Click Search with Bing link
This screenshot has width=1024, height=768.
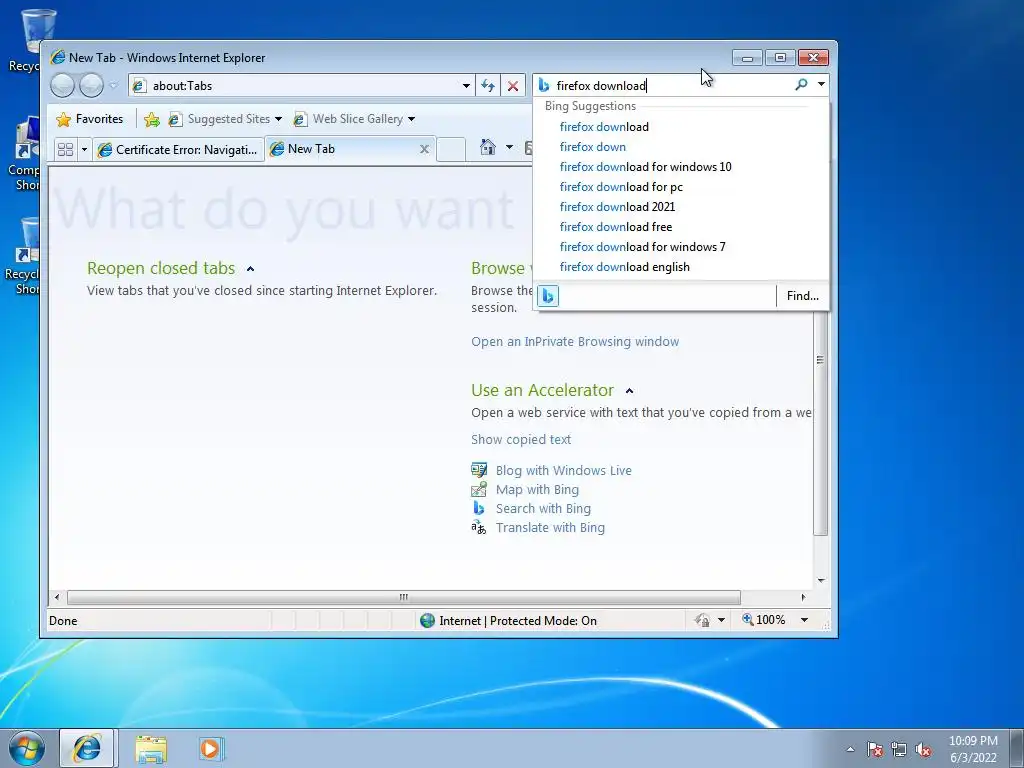pyautogui.click(x=543, y=508)
